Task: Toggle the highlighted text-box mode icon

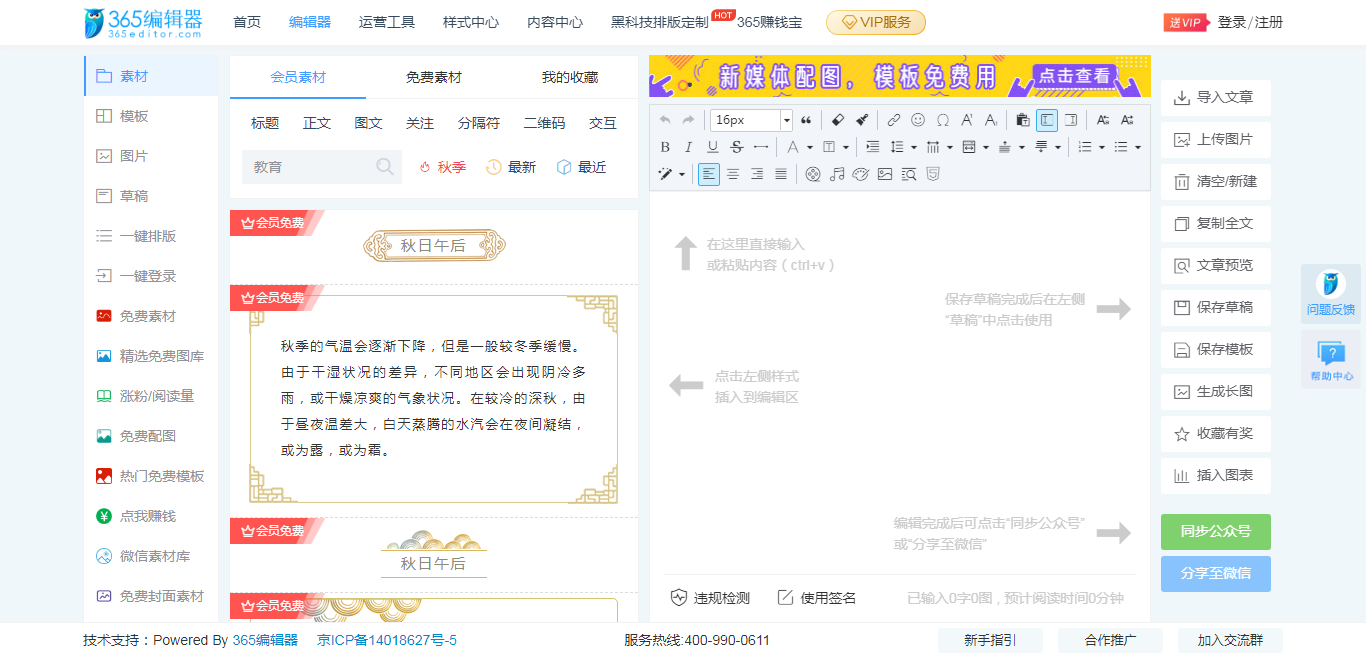Action: 1049,120
